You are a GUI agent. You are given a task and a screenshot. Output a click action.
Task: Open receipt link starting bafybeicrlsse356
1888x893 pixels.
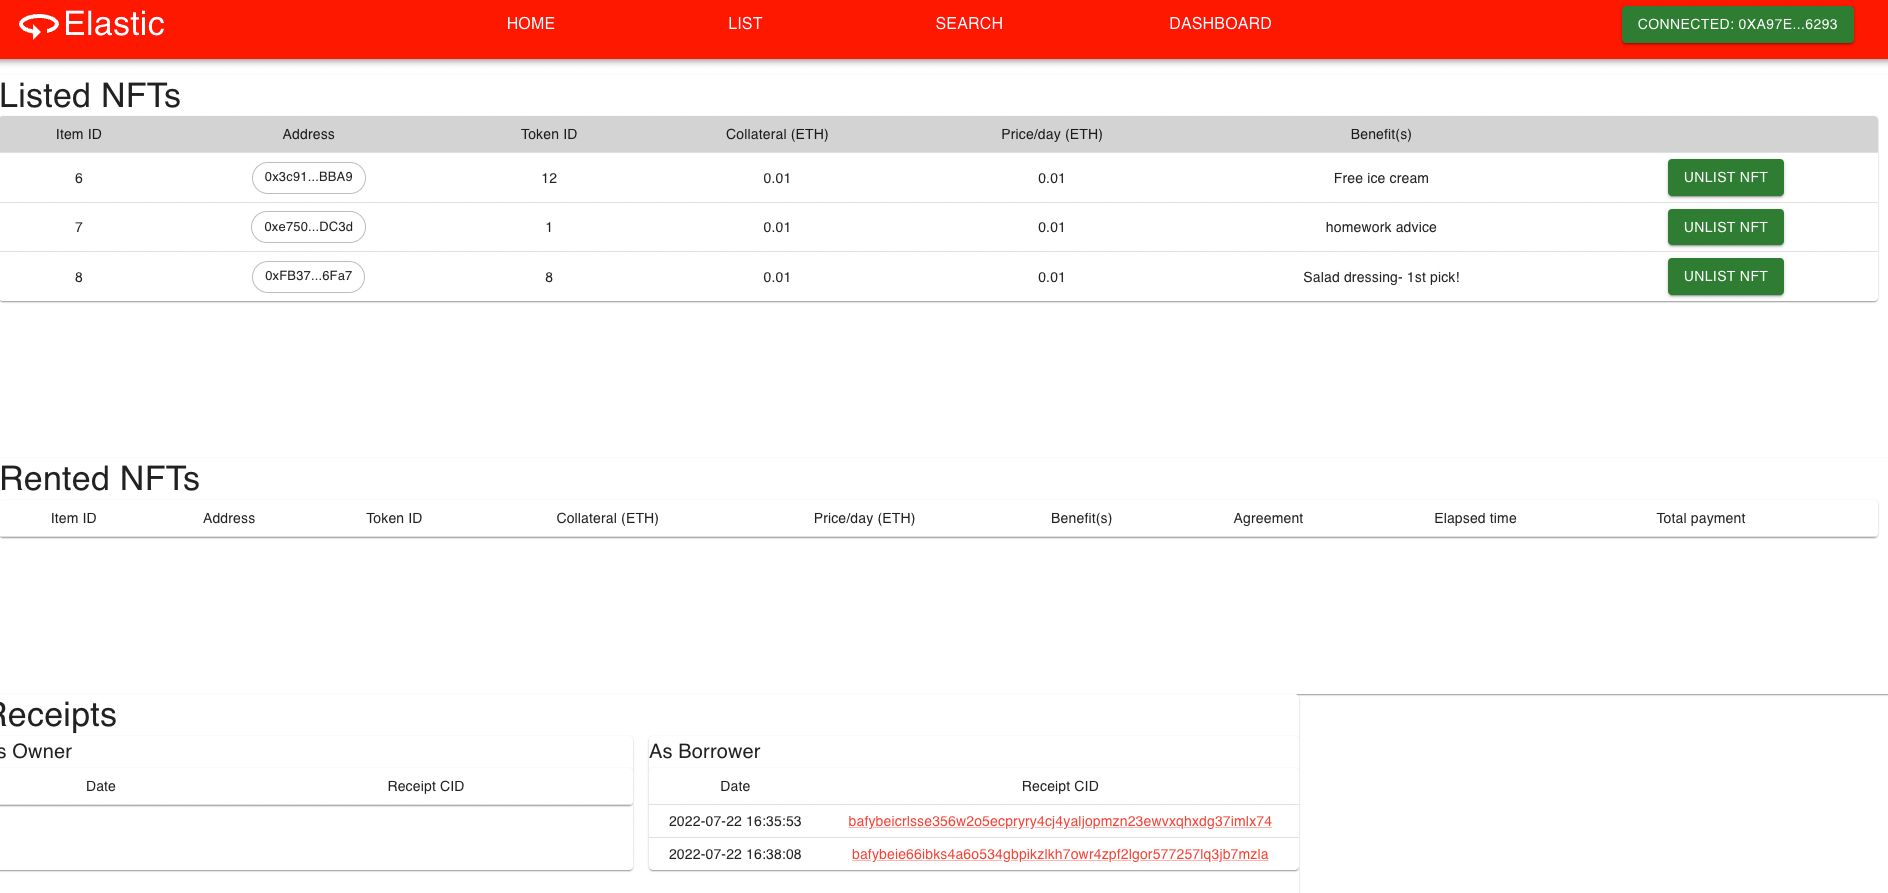click(x=1060, y=821)
